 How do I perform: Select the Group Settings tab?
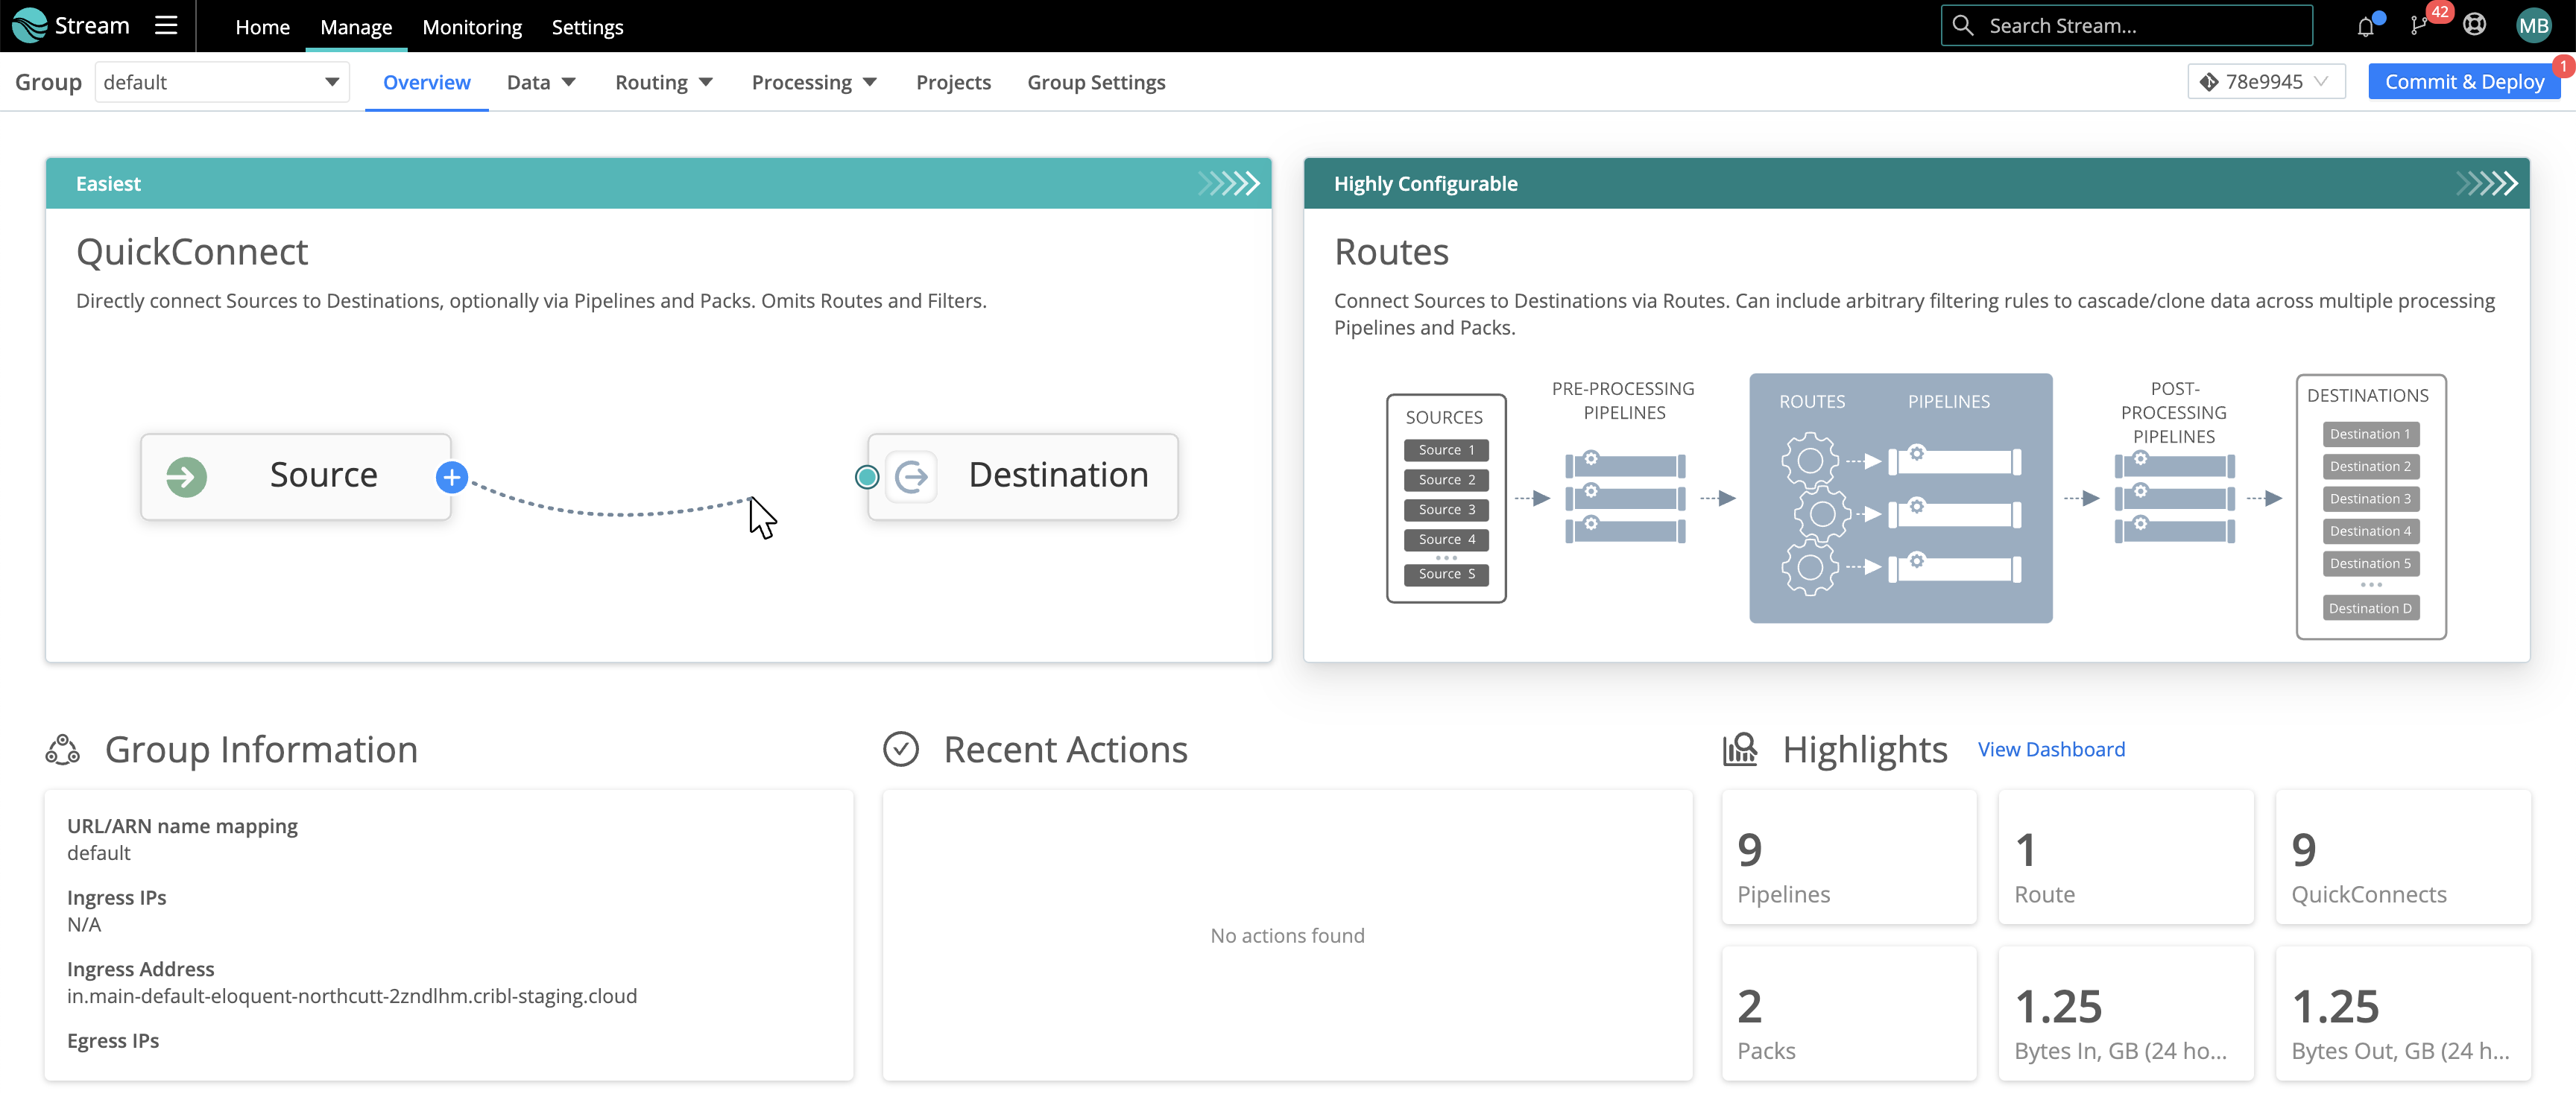coord(1096,82)
